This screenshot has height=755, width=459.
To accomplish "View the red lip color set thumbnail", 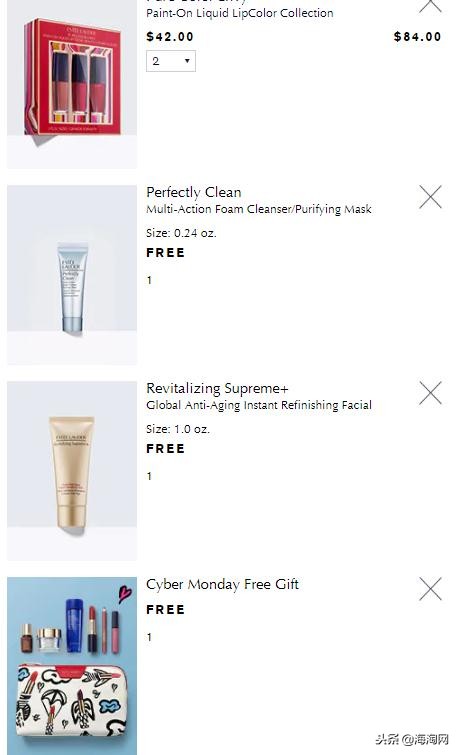I will coord(72,83).
